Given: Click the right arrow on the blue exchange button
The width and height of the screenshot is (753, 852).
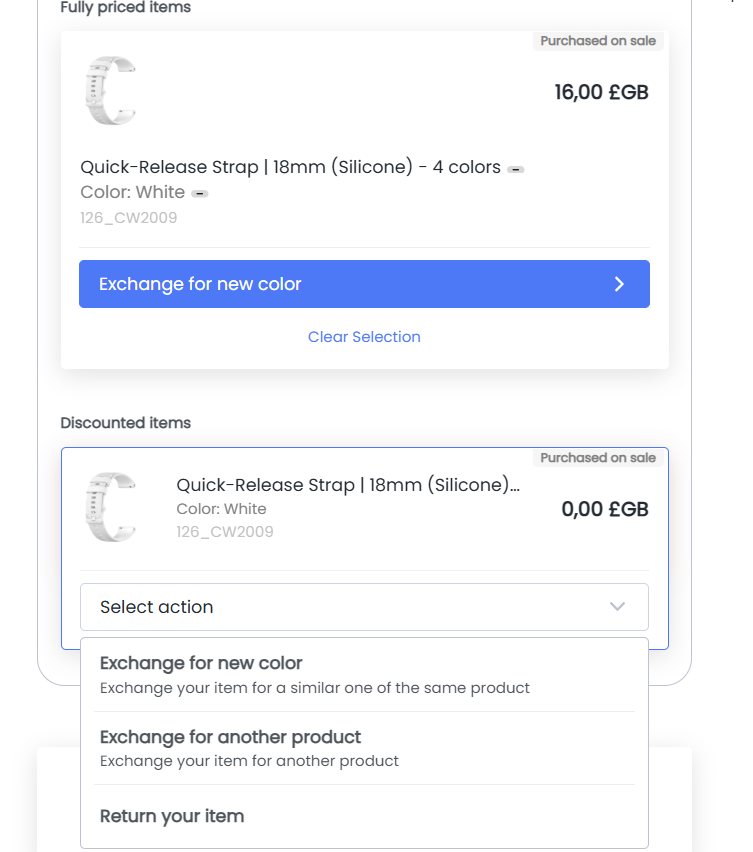Looking at the screenshot, I should pyautogui.click(x=619, y=284).
